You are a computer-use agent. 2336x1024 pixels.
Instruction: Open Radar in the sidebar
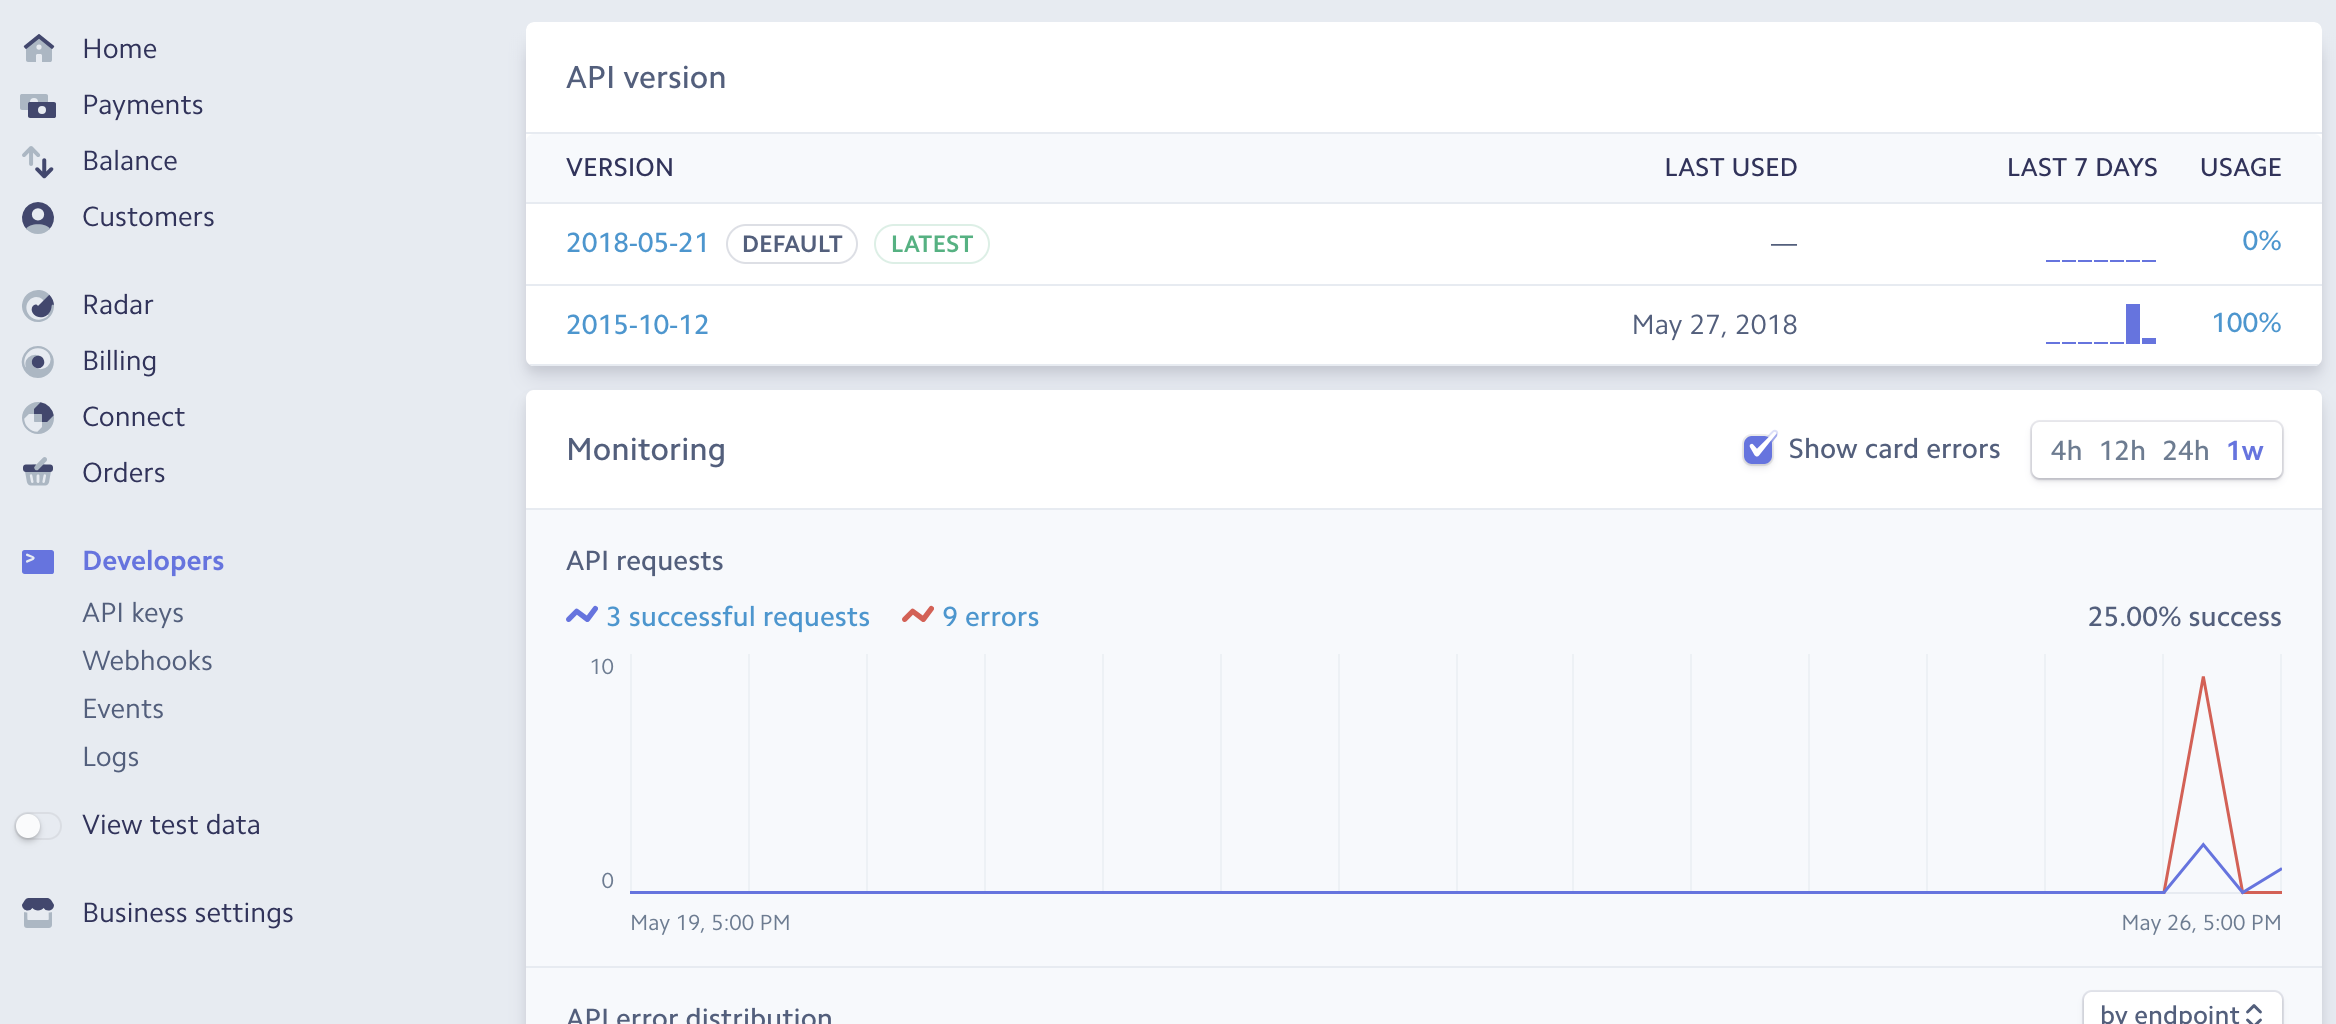coord(117,304)
